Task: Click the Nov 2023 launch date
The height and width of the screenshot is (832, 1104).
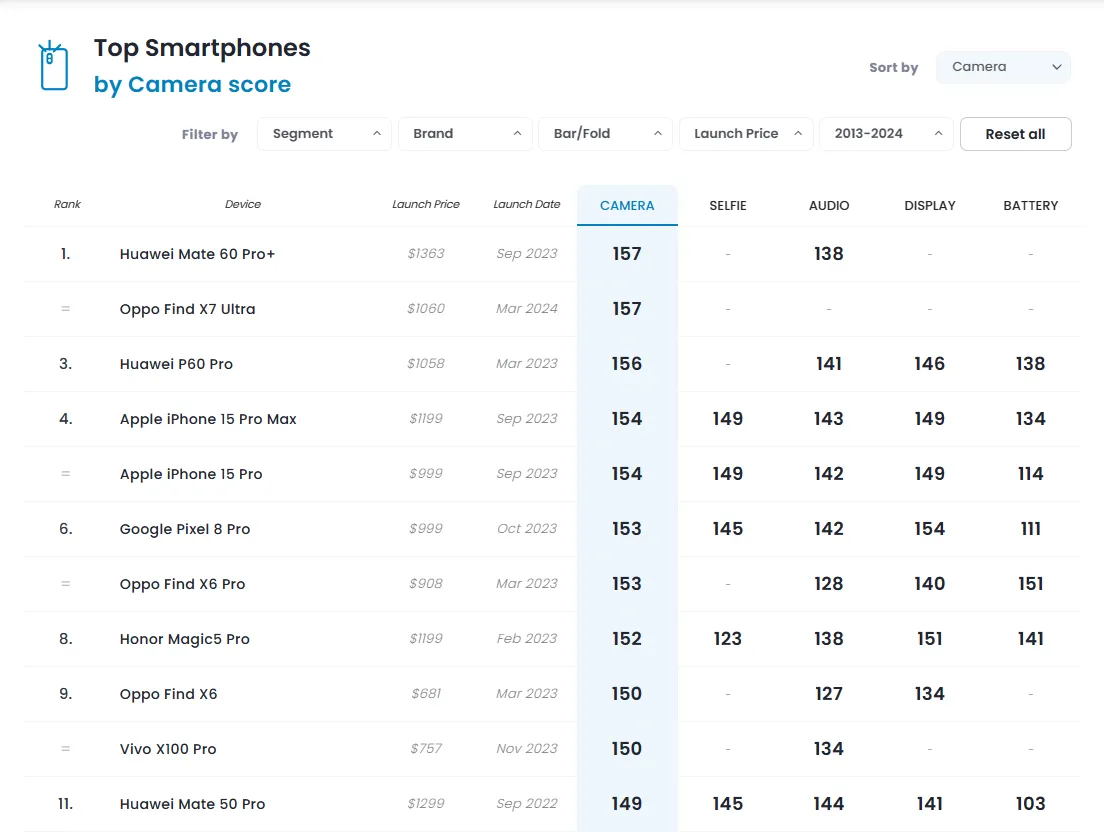Action: 527,748
